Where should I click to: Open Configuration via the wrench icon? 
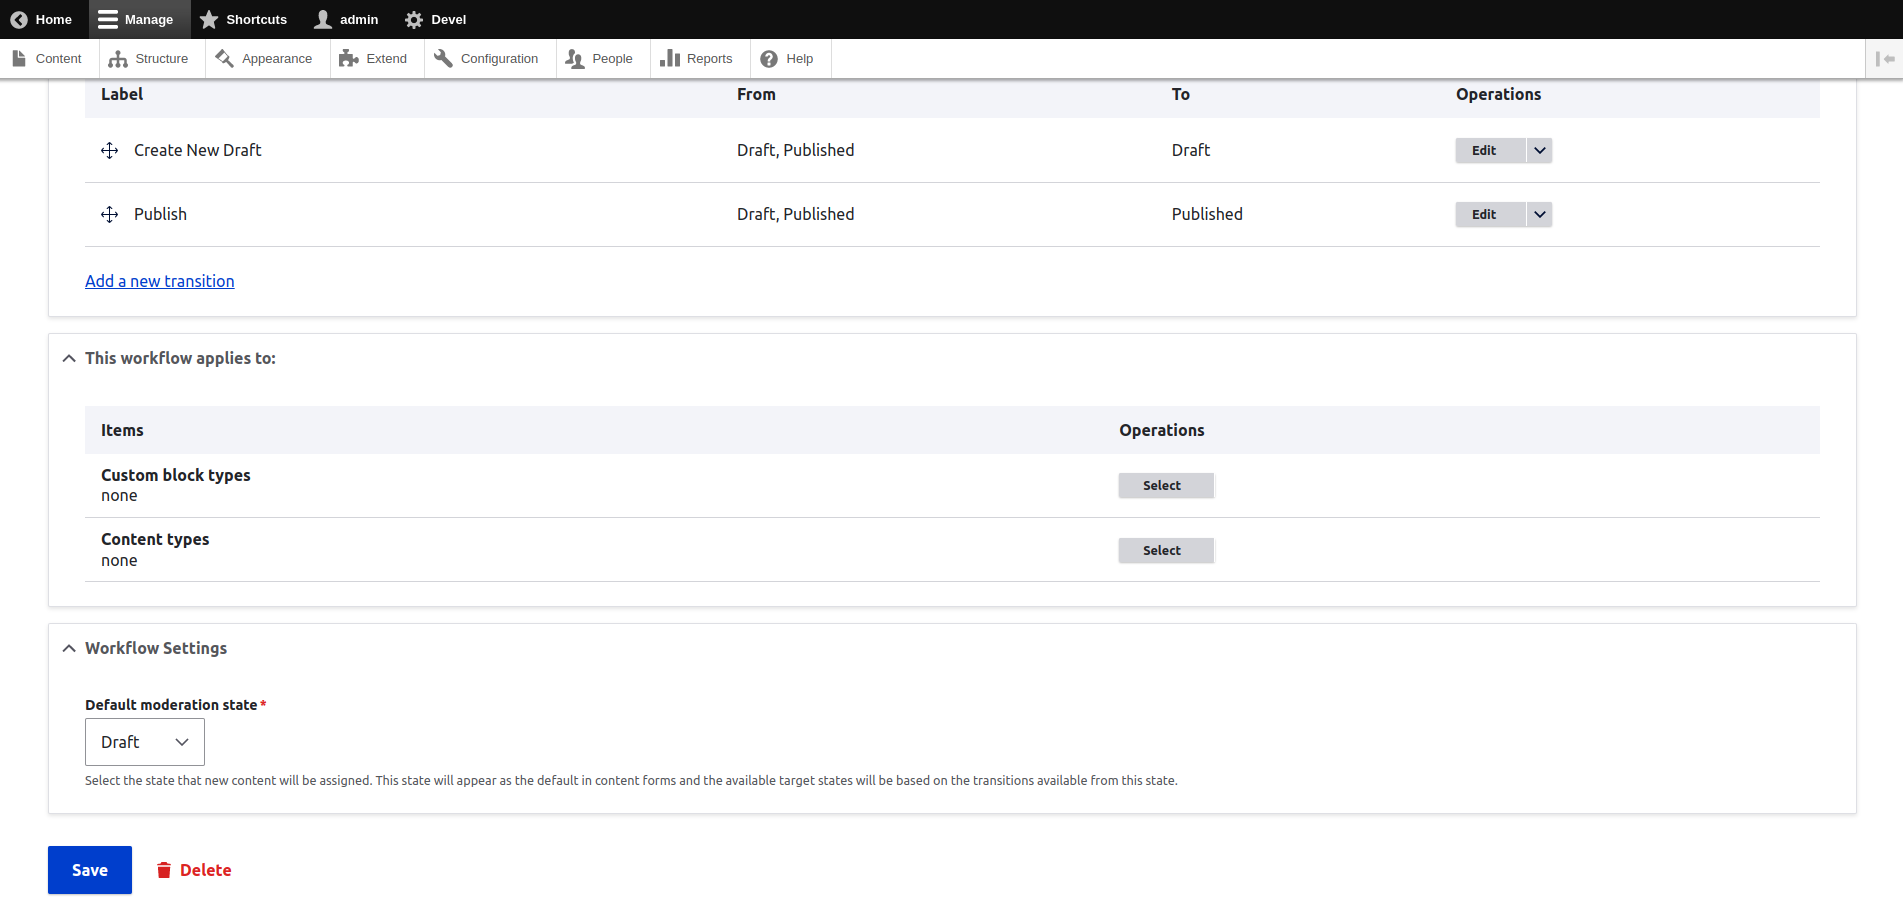click(x=443, y=58)
